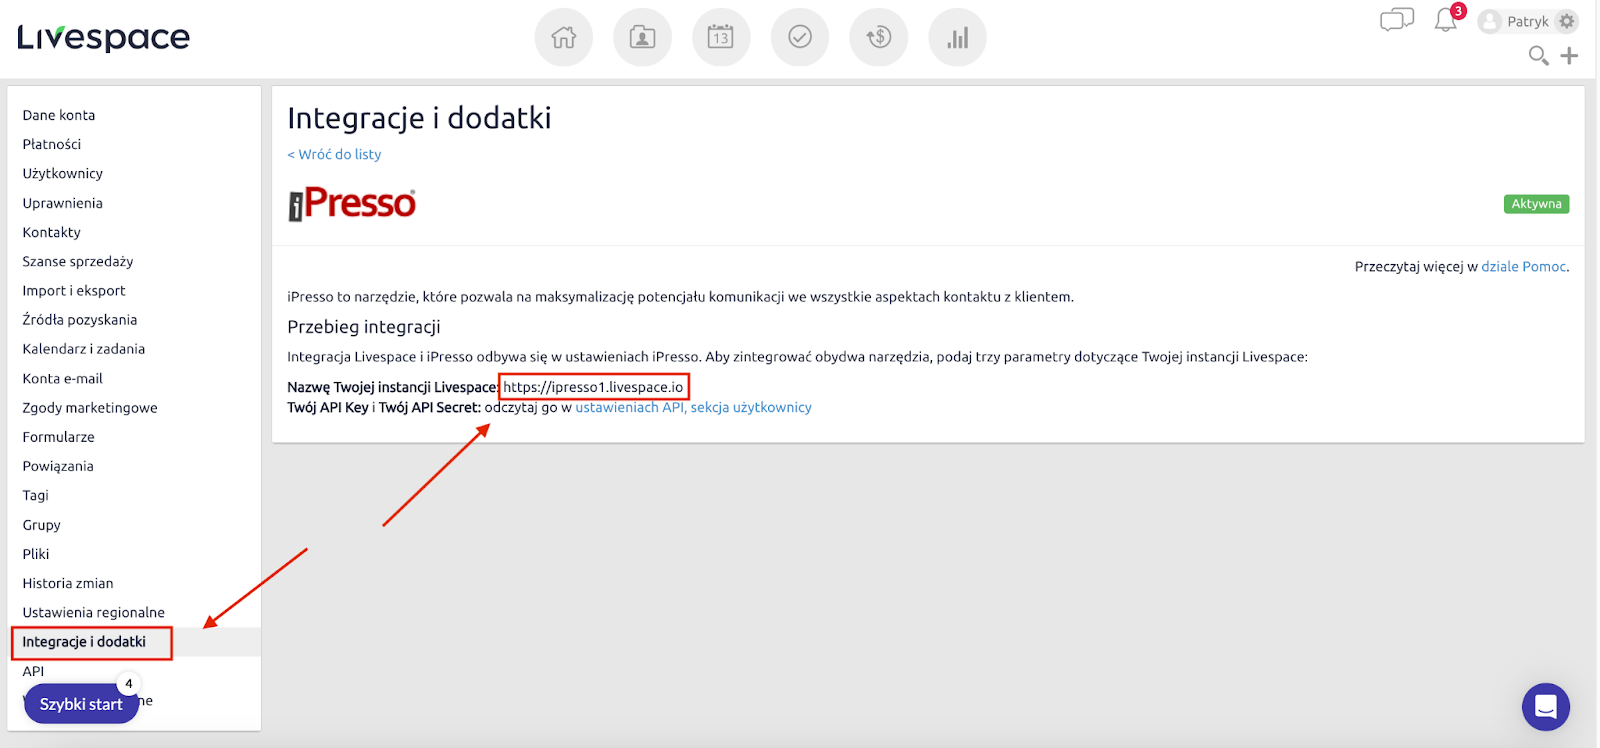Open the Reports bar chart icon

point(957,37)
